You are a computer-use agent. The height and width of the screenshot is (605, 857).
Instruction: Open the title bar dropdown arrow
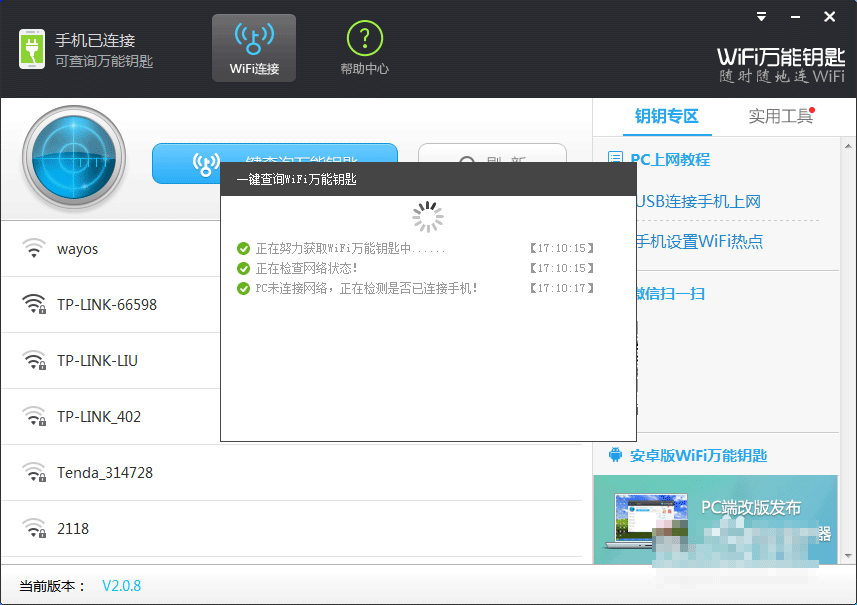pos(761,16)
